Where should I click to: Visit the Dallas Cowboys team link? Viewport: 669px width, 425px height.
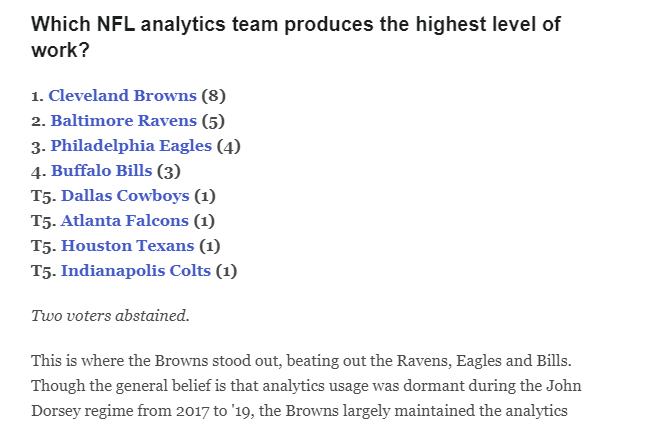pos(125,196)
